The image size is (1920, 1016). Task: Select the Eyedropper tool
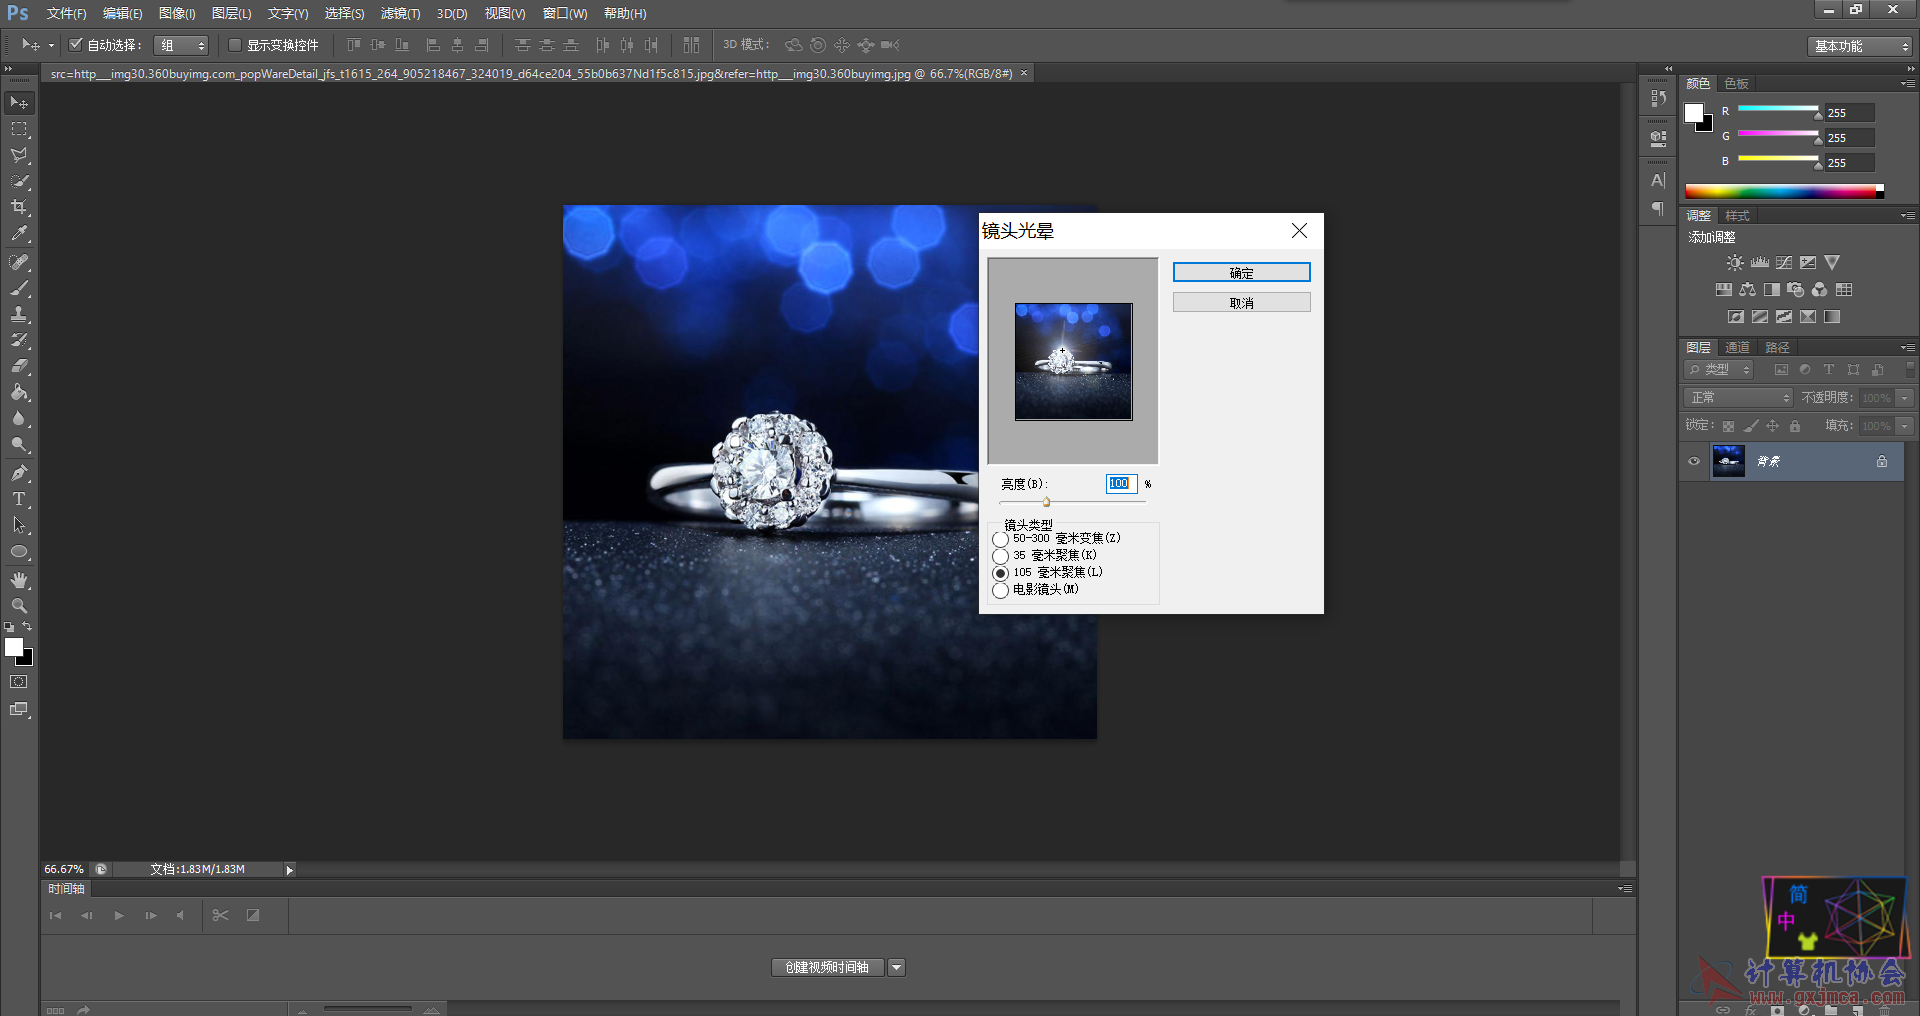[19, 233]
